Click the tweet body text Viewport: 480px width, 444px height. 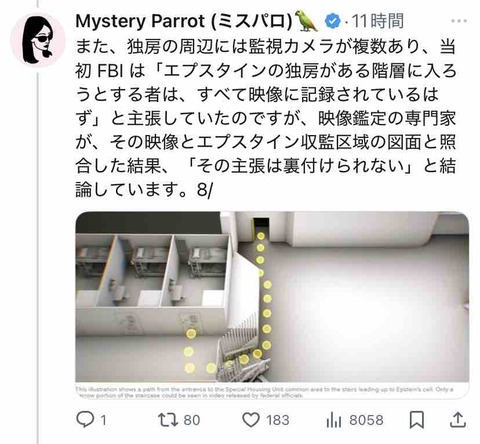266,118
